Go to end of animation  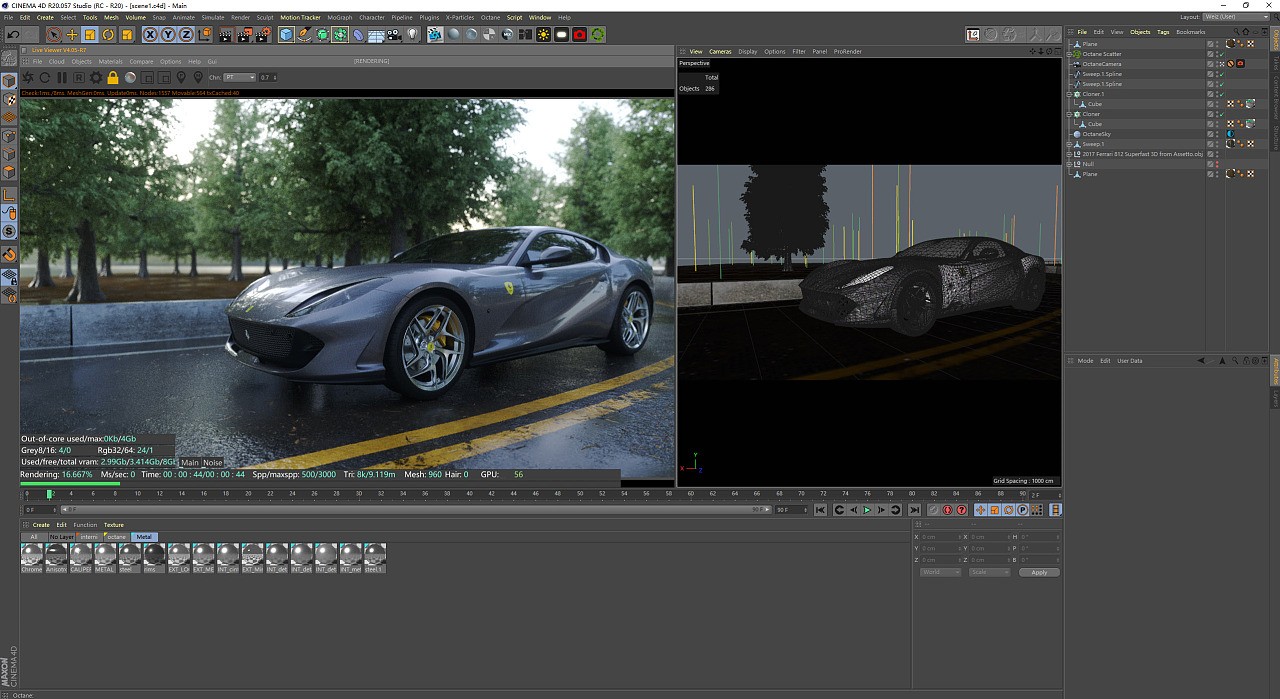click(x=914, y=510)
